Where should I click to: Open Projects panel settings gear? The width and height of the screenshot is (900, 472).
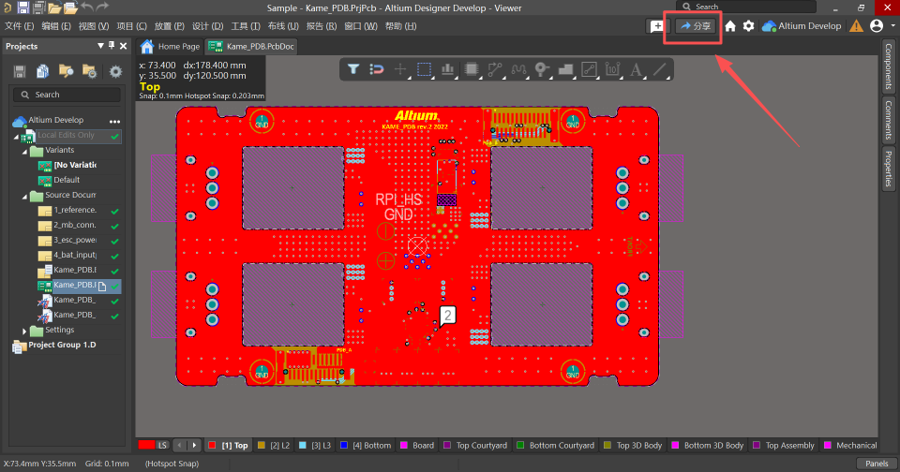coord(116,72)
